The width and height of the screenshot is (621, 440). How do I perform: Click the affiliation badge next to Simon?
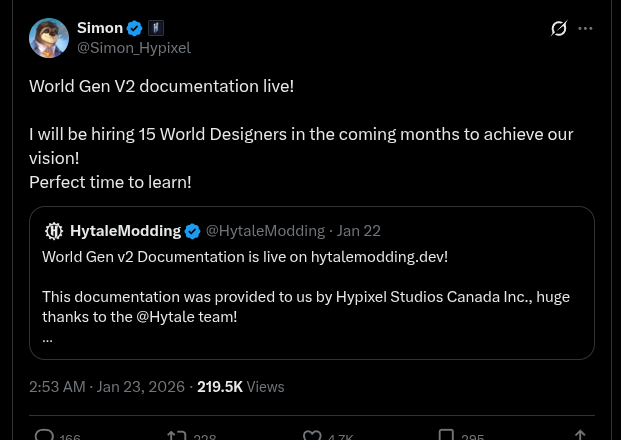pos(156,28)
